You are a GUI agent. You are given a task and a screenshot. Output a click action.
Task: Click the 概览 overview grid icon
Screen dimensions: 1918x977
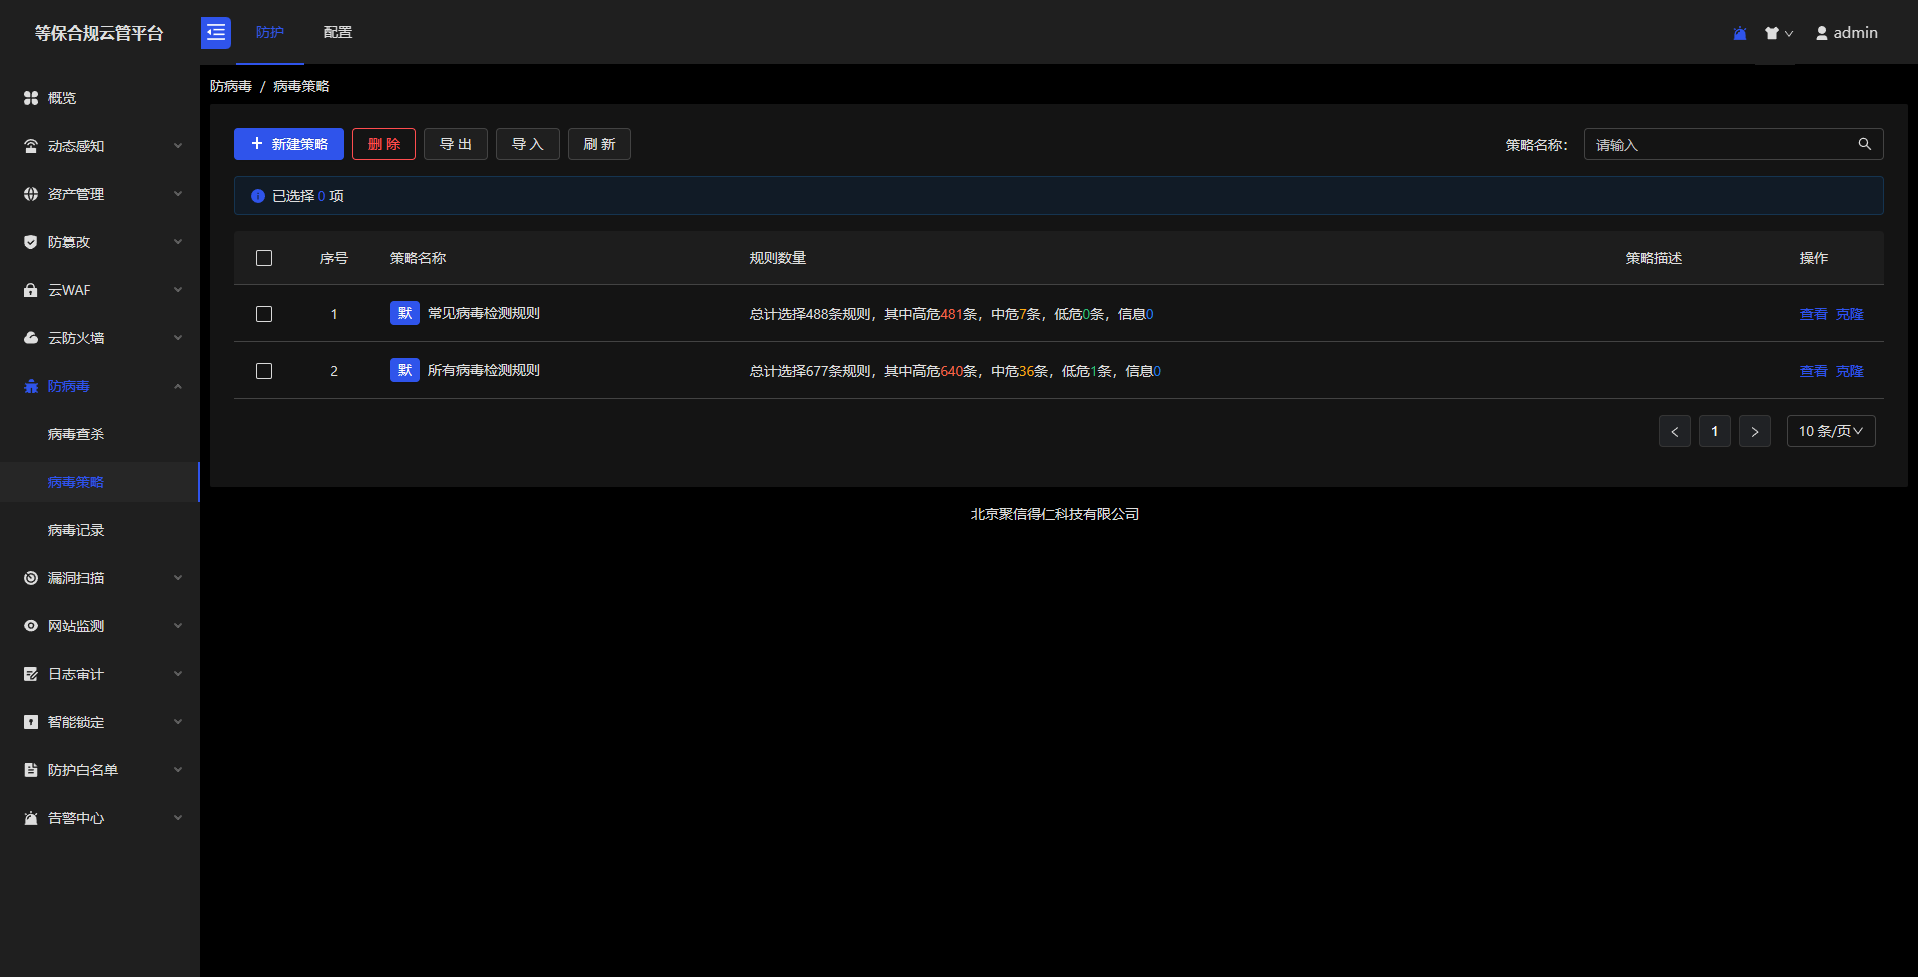coord(31,98)
